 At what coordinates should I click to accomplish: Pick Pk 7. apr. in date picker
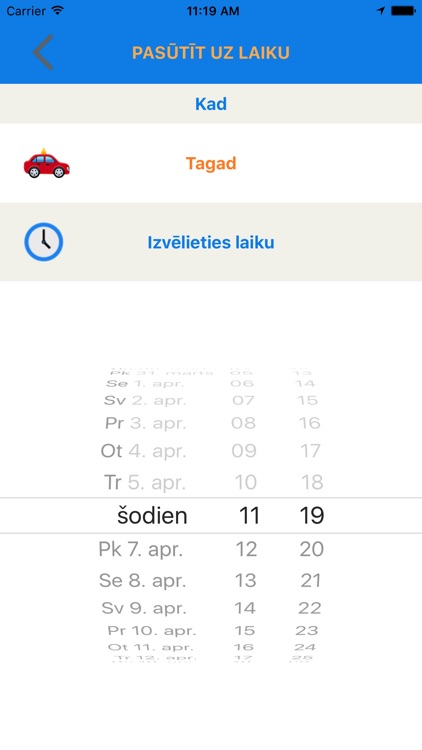pos(141,550)
